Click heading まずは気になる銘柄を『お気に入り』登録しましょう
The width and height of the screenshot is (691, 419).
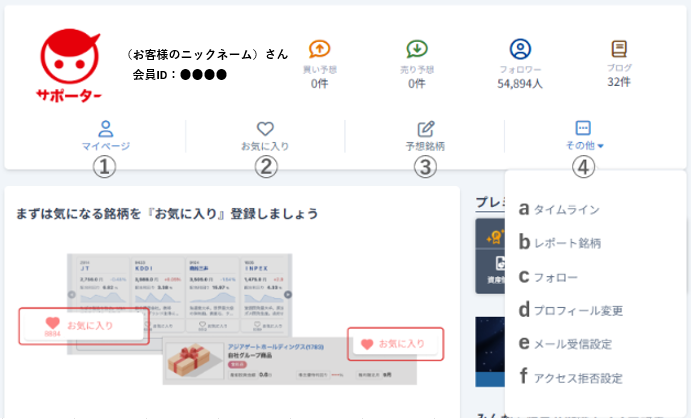coord(167,214)
